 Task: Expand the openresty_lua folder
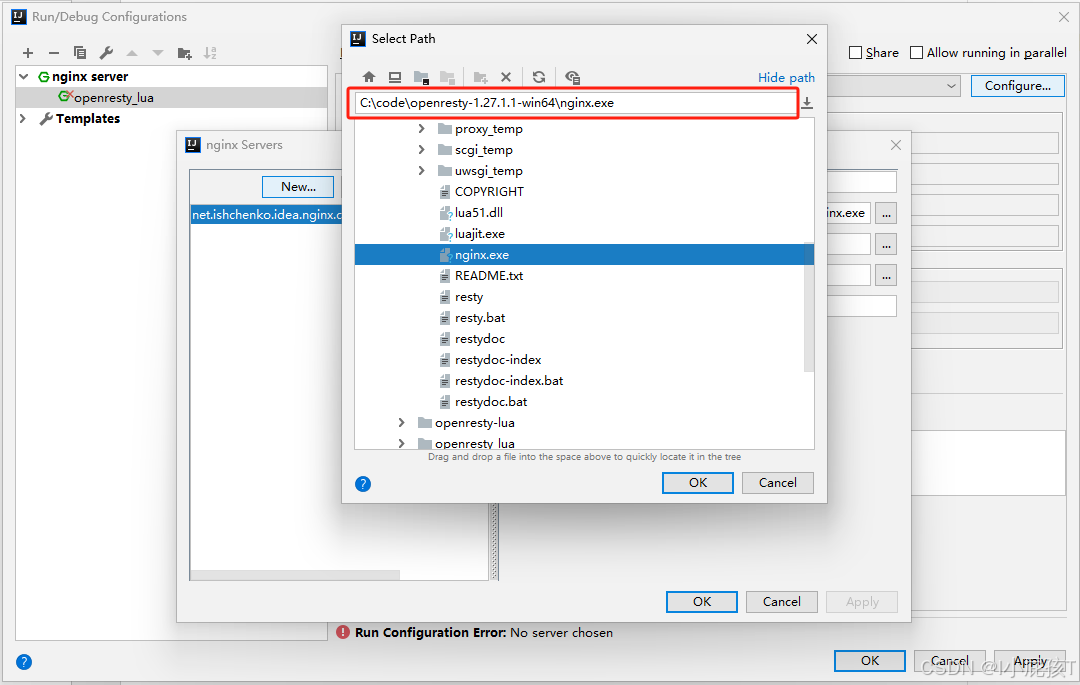pos(402,443)
